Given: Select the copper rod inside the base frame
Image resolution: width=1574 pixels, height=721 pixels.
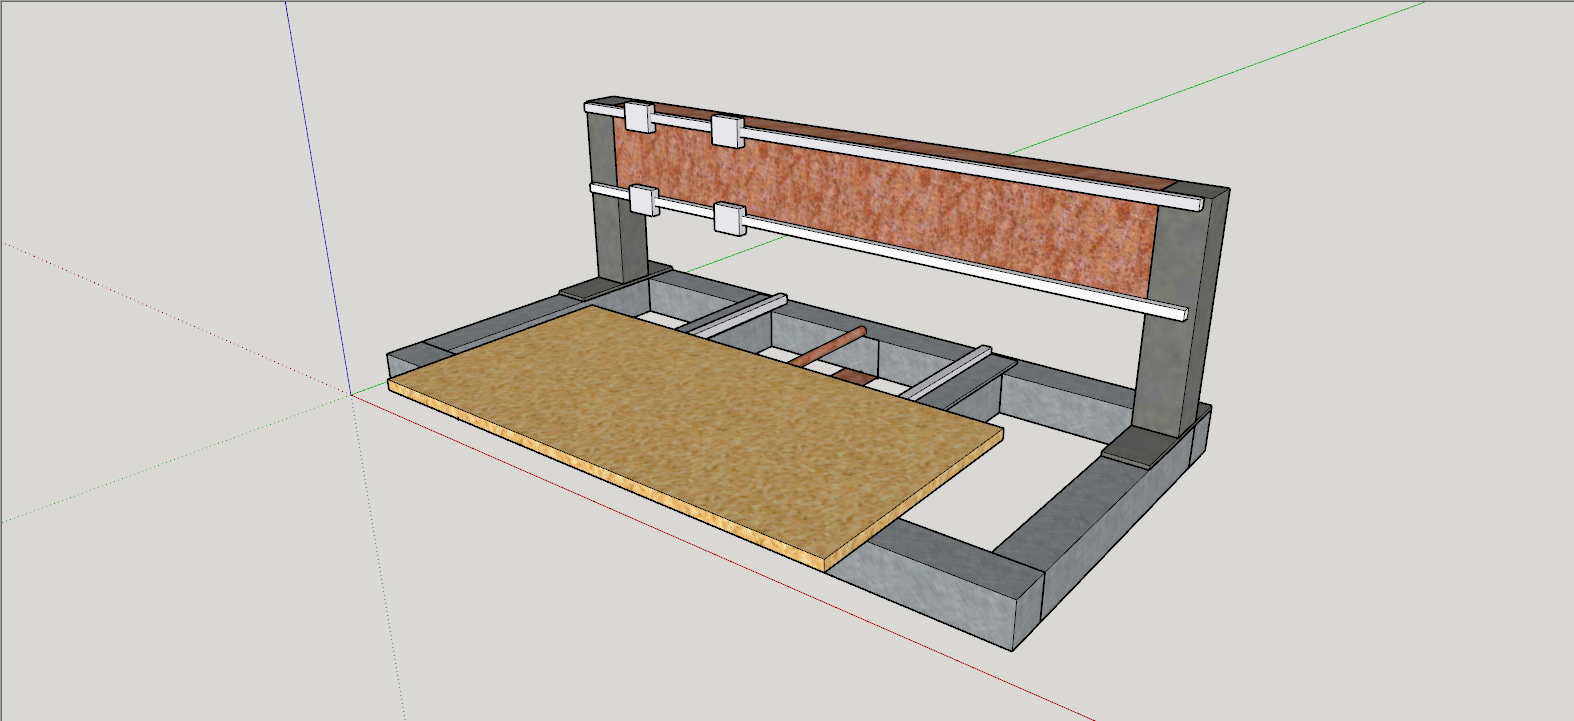Looking at the screenshot, I should point(828,347).
